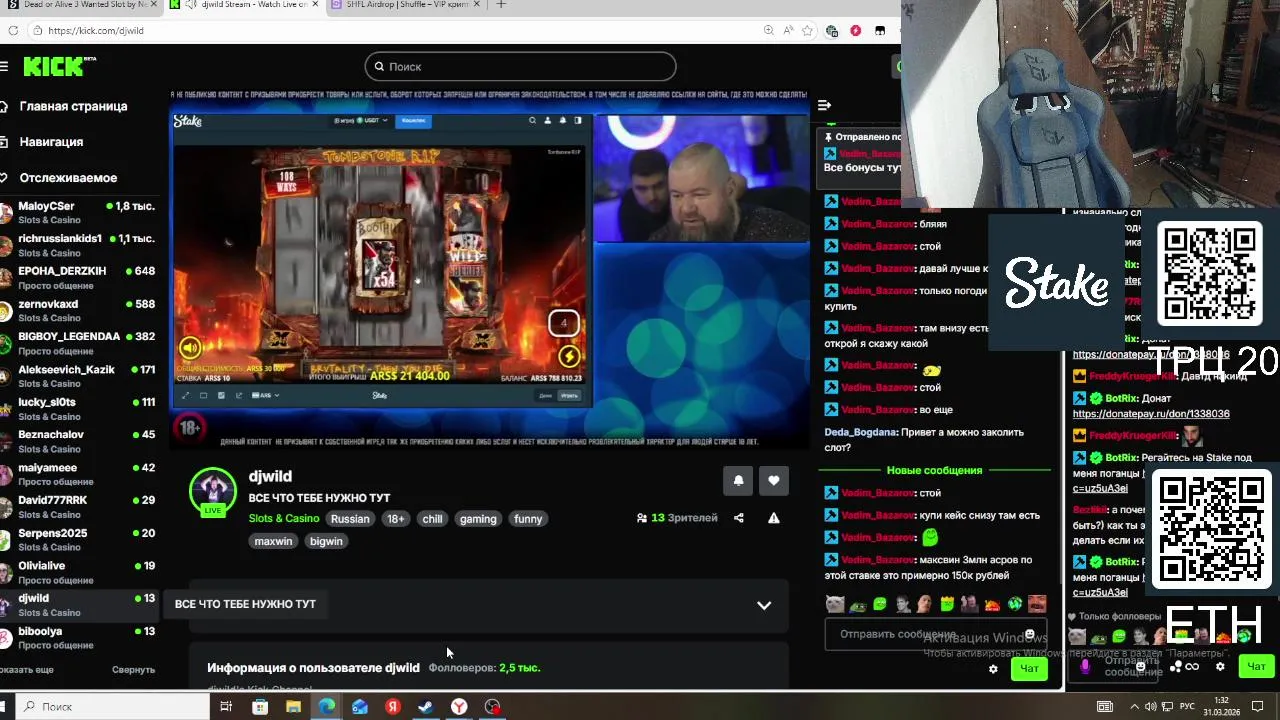
Task: Open biboolya channel
Action: click(x=78, y=637)
